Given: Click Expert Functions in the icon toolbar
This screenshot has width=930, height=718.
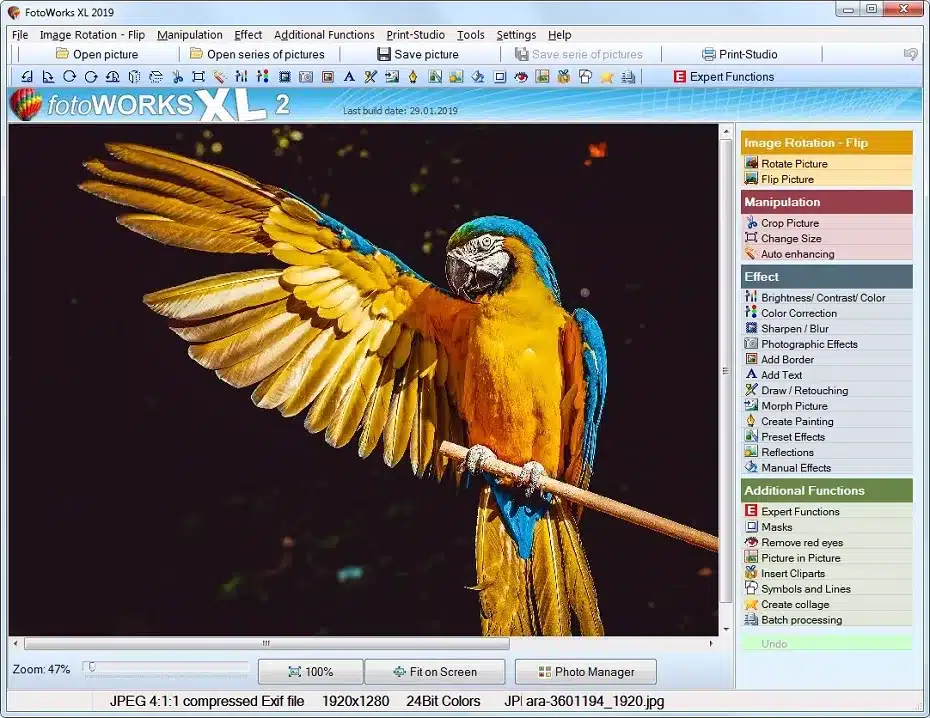Looking at the screenshot, I should click(724, 76).
